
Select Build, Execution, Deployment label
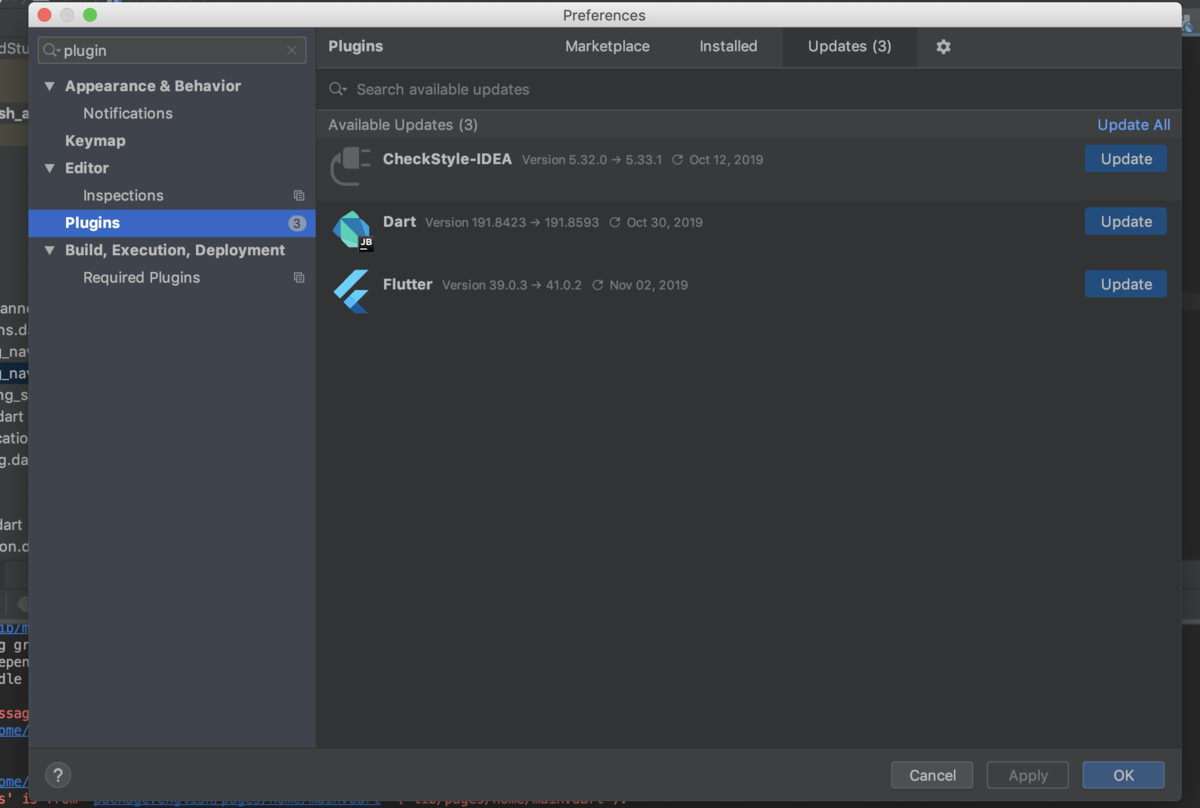(175, 250)
